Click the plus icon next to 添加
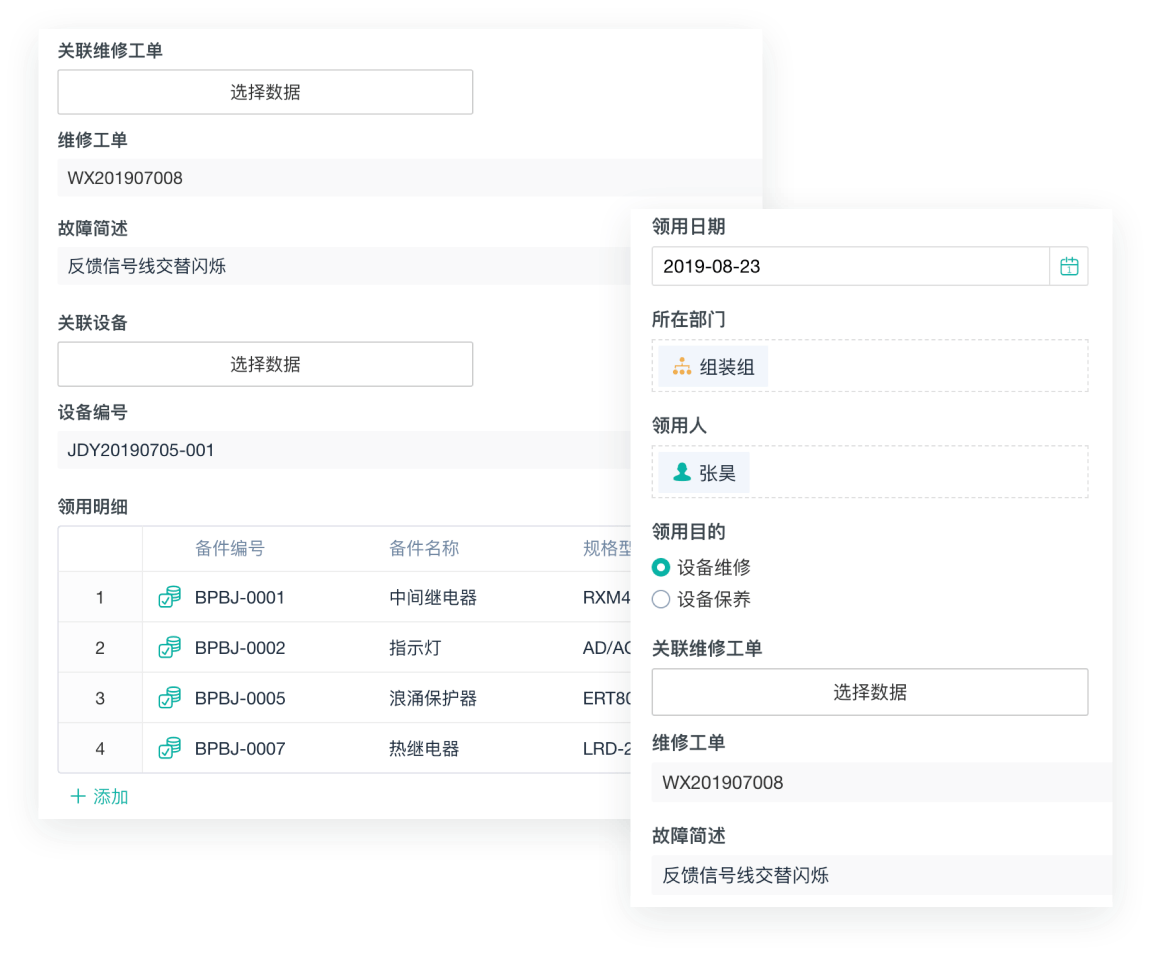Screen dimensions: 1152x956 (78, 797)
